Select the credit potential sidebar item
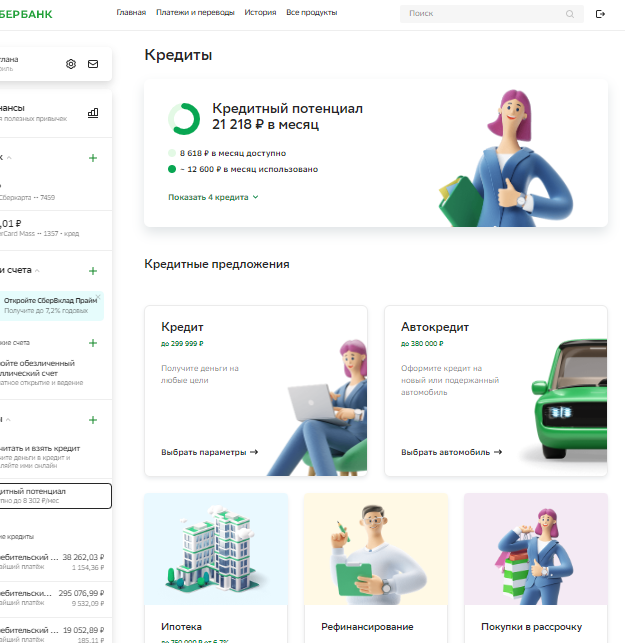The height and width of the screenshot is (643, 625). 55,496
